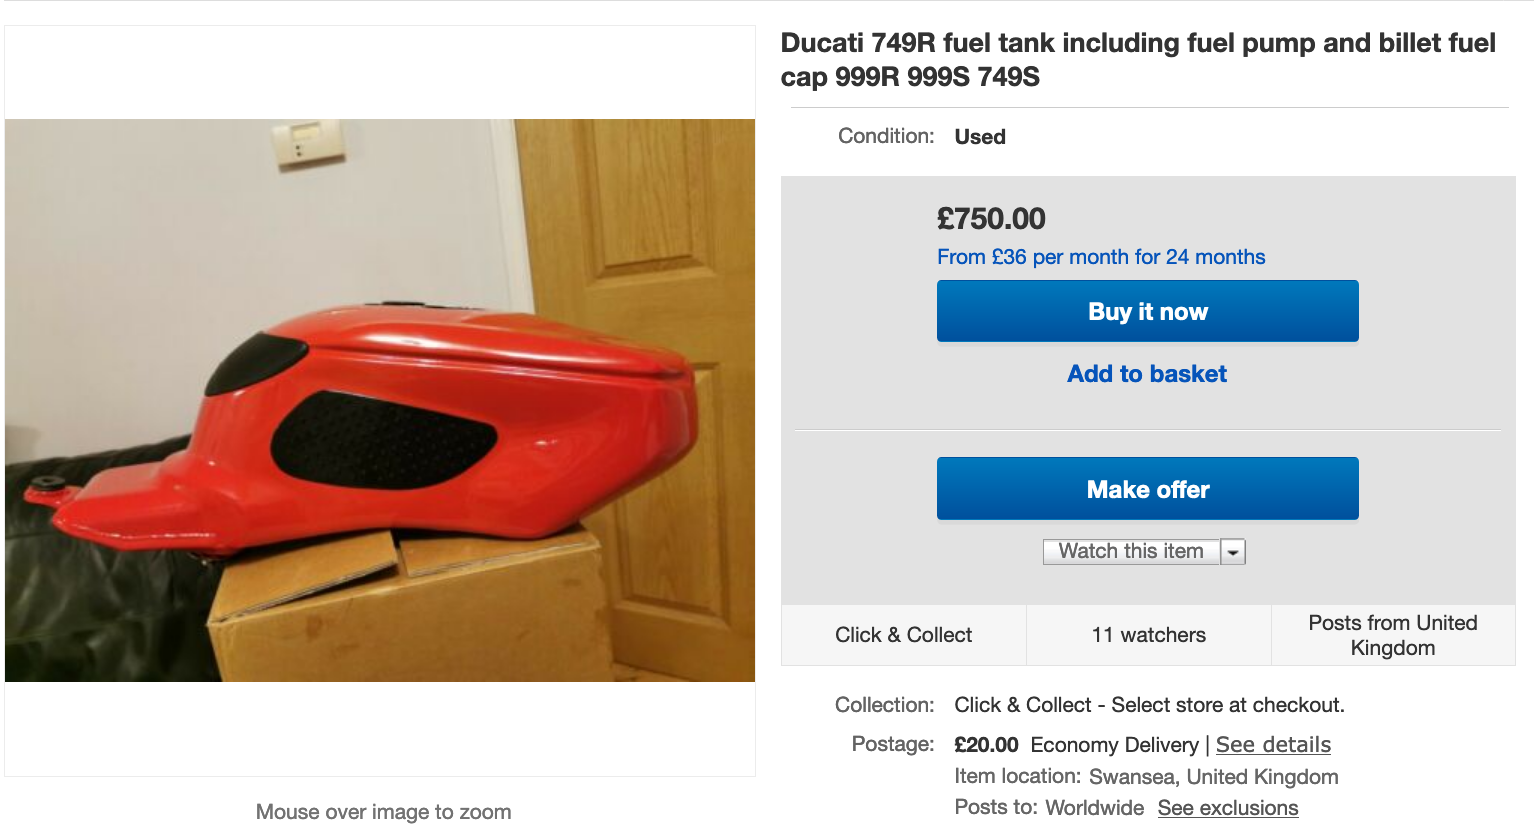
Task: Click Posts from United Kingdom cell
Action: click(1392, 635)
